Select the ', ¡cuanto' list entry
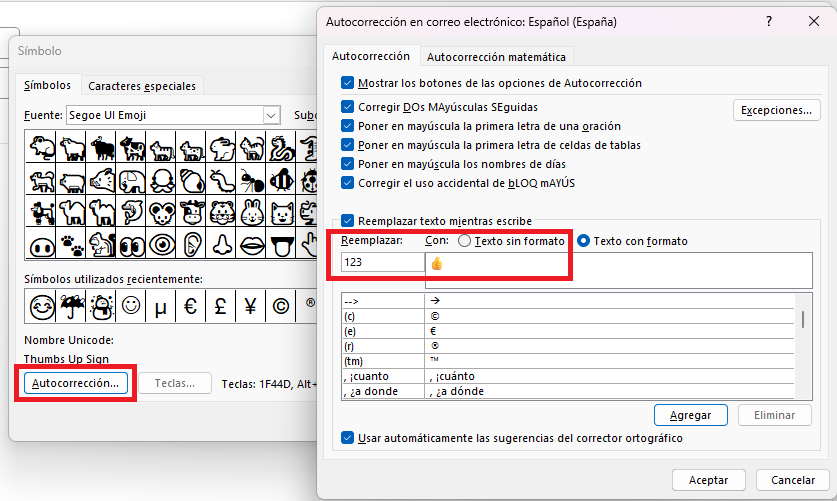 click(x=568, y=376)
